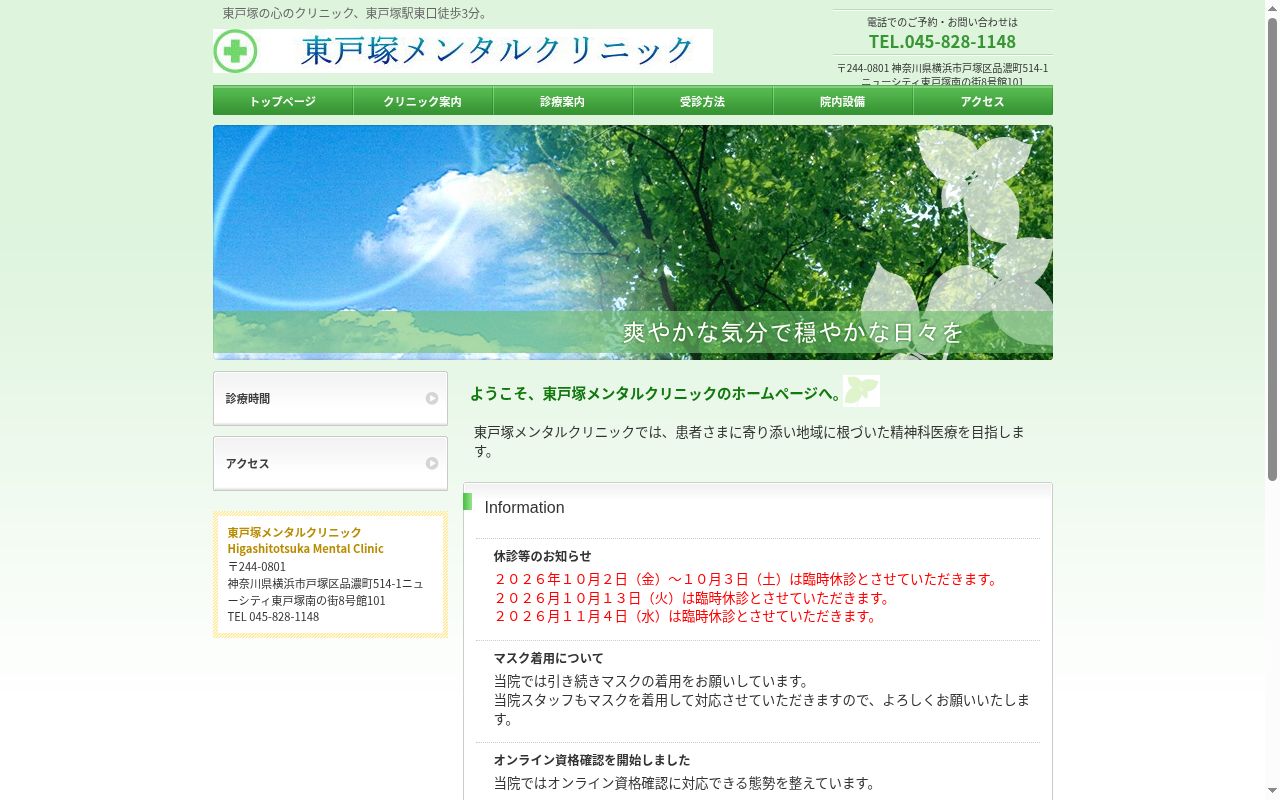
Task: Open the トップページ navigation tab
Action: point(283,101)
